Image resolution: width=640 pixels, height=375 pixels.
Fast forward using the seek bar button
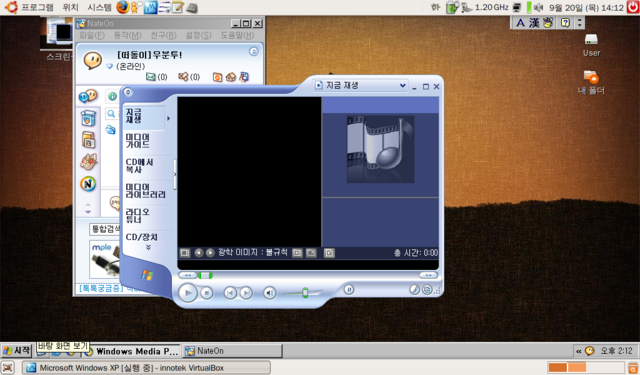pos(428,275)
